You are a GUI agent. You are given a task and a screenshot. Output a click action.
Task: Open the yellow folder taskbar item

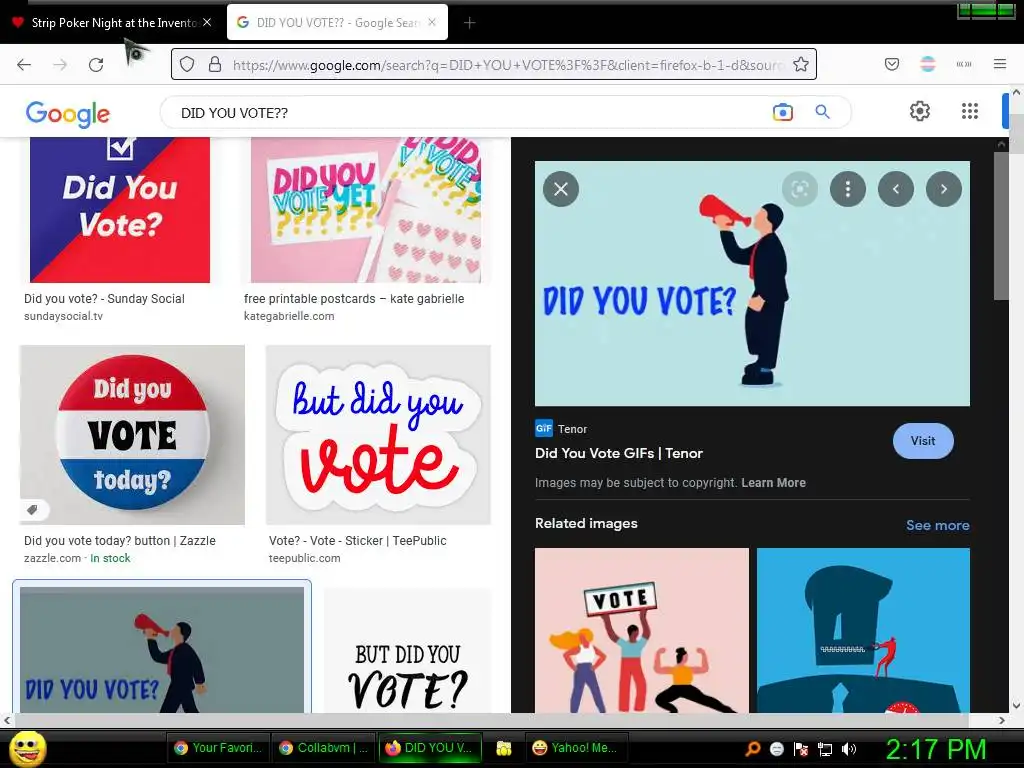tap(504, 748)
